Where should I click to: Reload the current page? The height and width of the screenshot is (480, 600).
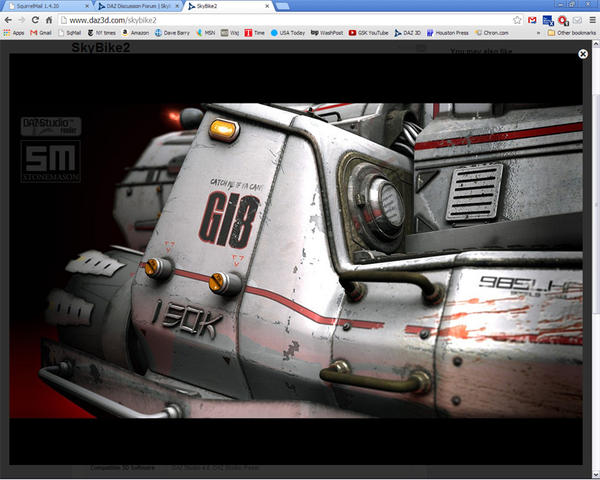(35, 20)
